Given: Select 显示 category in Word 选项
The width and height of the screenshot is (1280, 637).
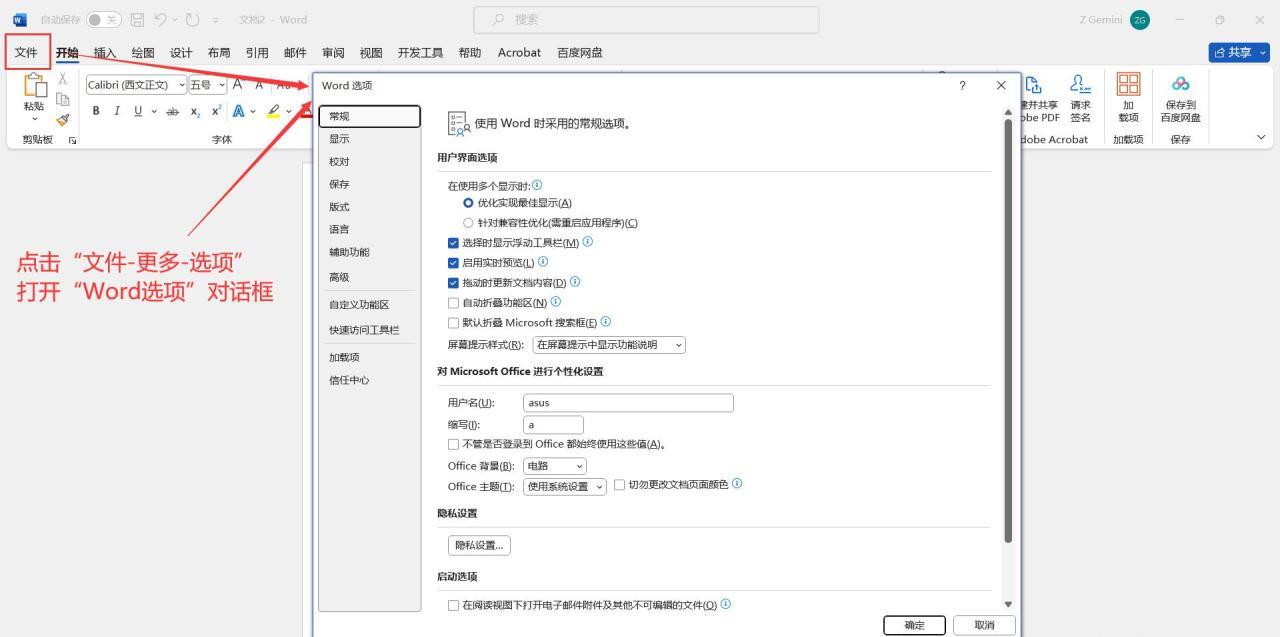Looking at the screenshot, I should (370, 139).
